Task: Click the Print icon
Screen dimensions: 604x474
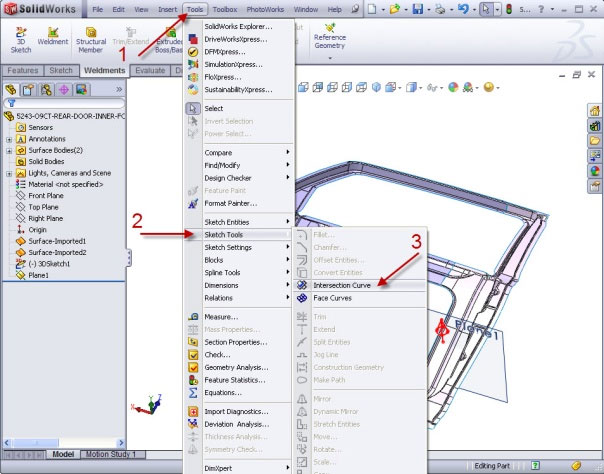Action: [440, 9]
